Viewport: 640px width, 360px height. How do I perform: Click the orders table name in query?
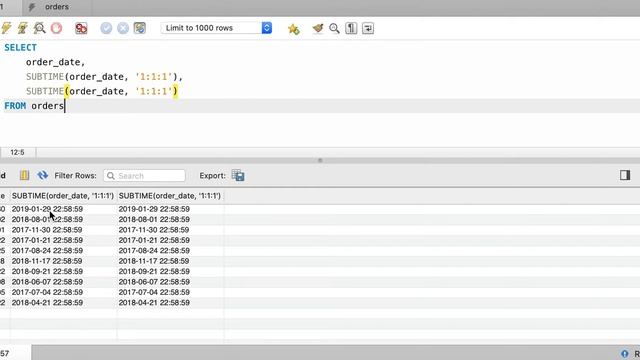[48, 106]
